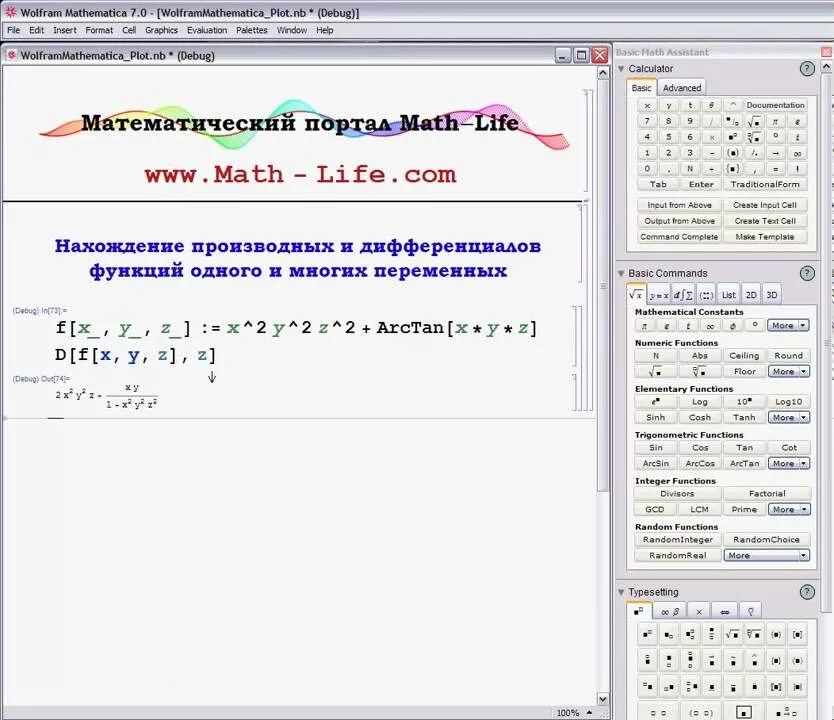Open help for Basic Commands section
The image size is (834, 720).
pyautogui.click(x=807, y=273)
